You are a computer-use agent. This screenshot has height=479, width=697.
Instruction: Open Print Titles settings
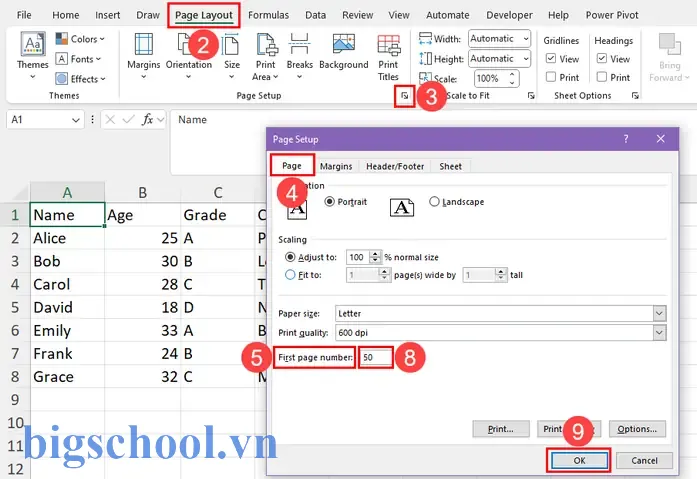388,57
